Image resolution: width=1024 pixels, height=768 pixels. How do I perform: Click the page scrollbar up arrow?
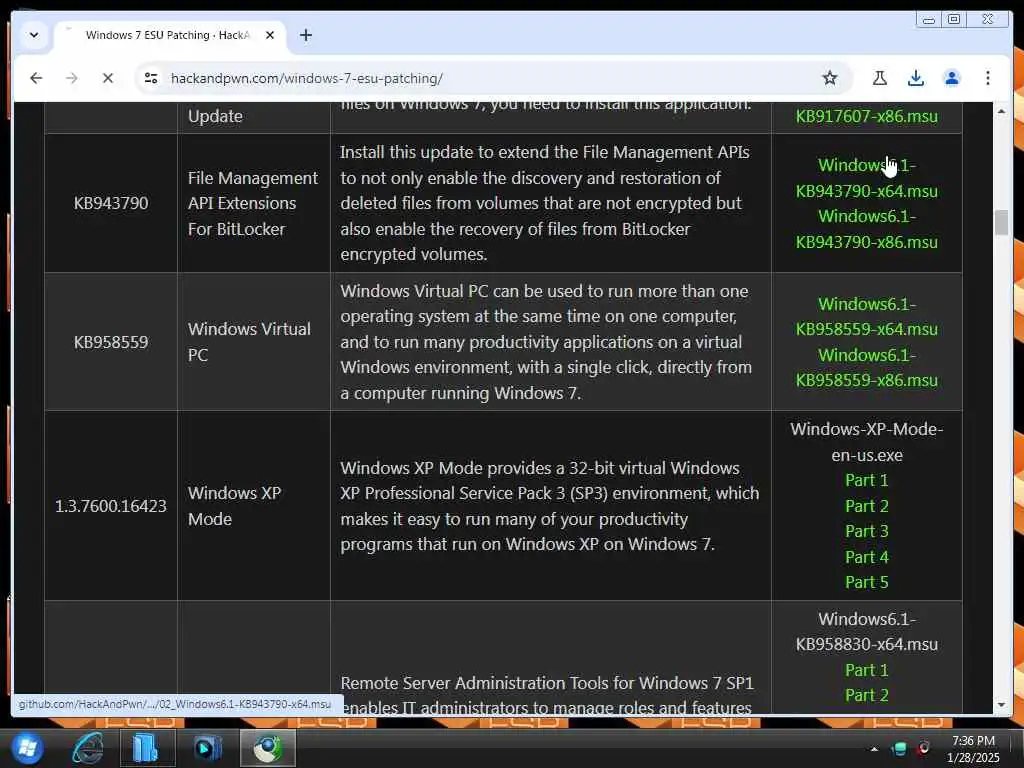1002,112
